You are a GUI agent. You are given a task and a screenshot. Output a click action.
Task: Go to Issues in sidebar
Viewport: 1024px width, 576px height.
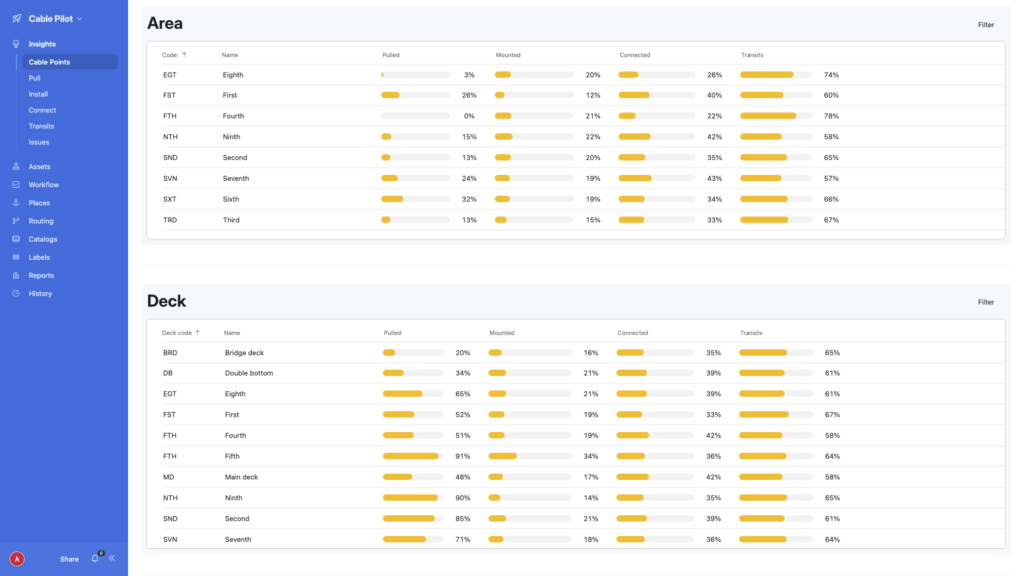38,142
